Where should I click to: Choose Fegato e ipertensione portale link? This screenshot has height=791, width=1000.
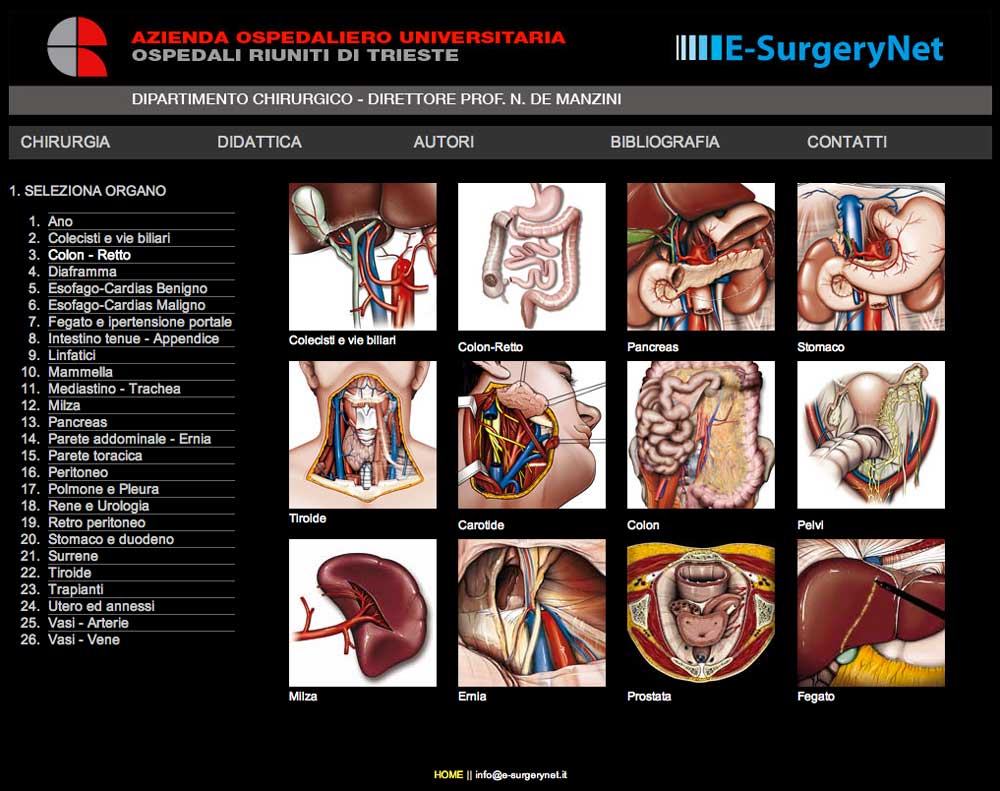(140, 322)
